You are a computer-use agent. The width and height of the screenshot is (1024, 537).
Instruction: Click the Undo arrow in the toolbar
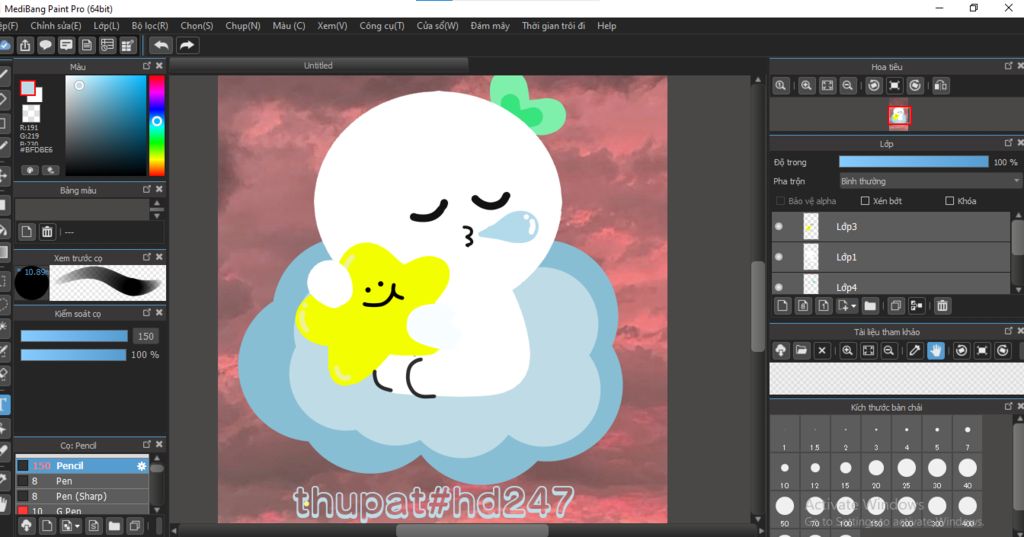pos(161,45)
